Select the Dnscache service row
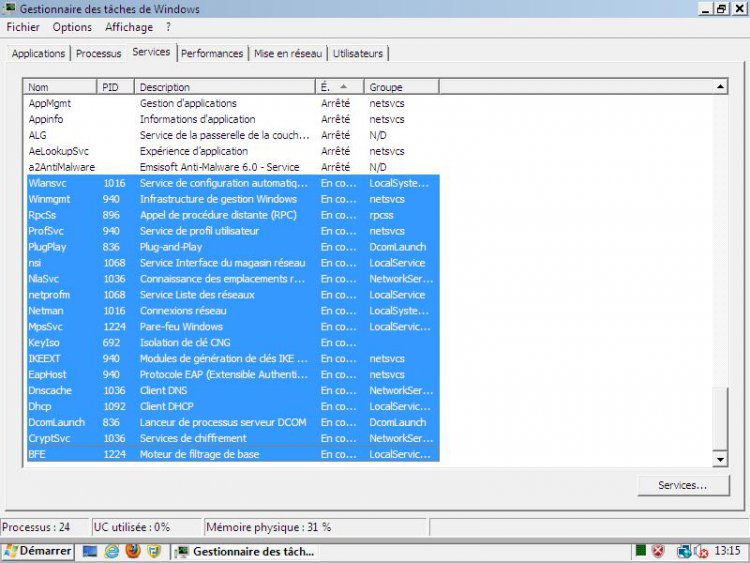This screenshot has width=750, height=563. click(x=232, y=390)
